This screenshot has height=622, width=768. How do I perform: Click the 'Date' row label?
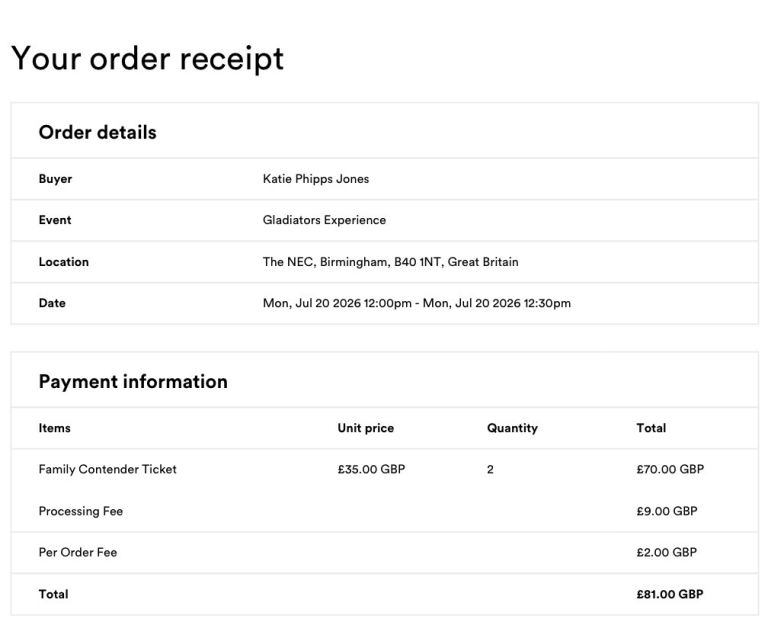coord(52,303)
